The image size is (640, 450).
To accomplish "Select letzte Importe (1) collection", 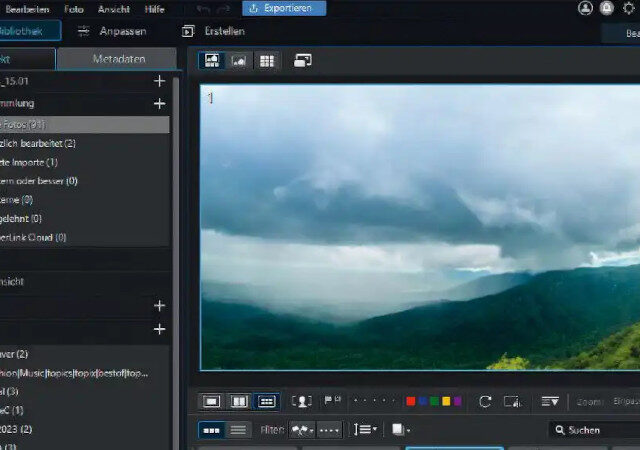I will pos(84,162).
